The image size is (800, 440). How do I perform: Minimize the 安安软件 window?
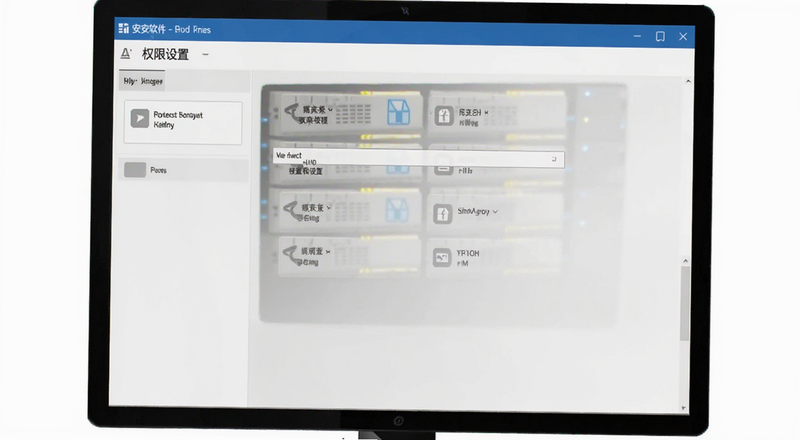coord(637,36)
